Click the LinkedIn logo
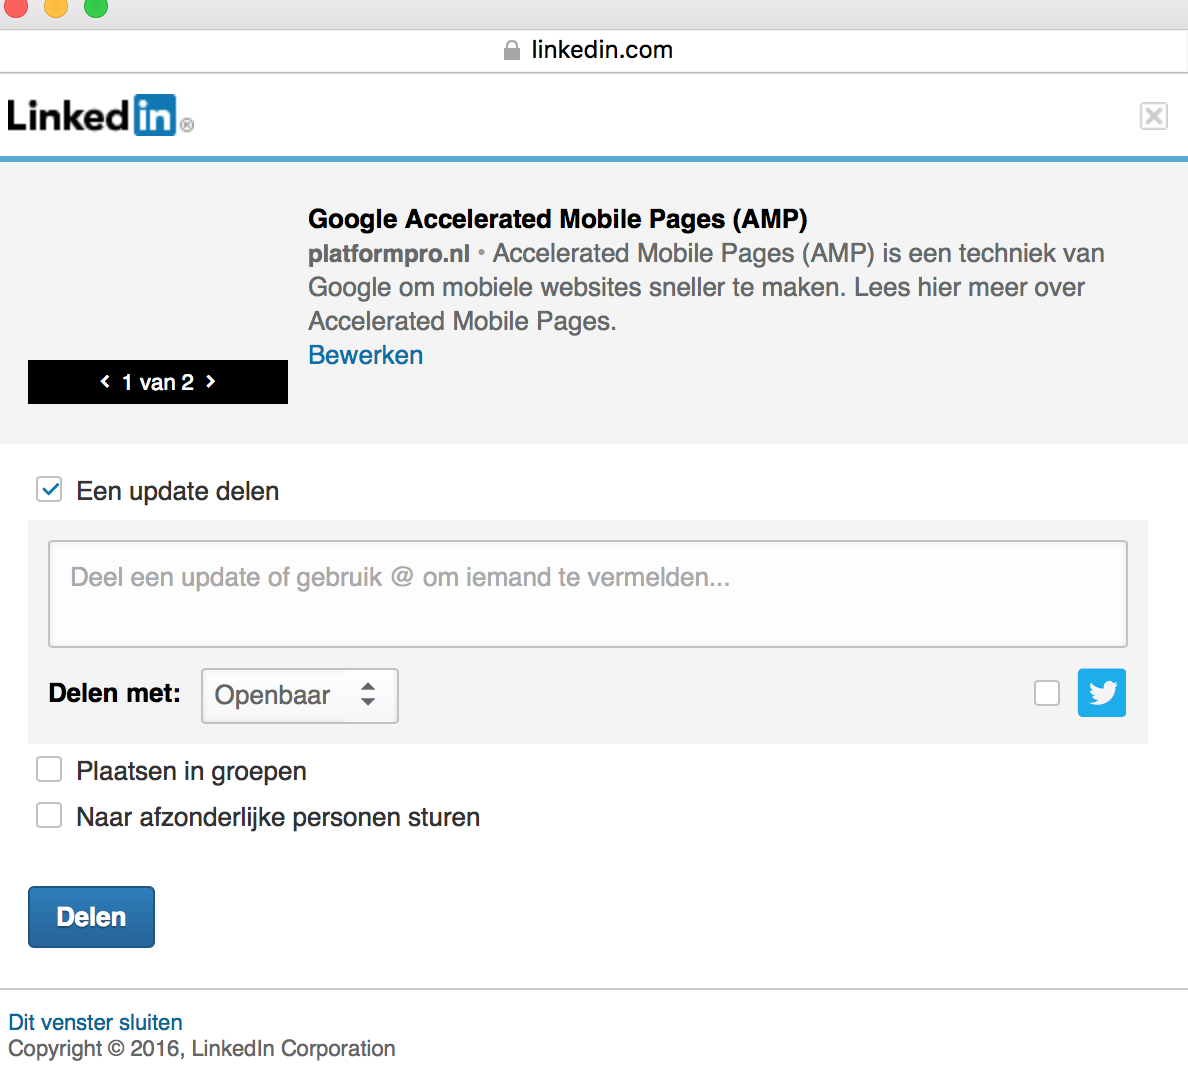1188x1086 pixels. pyautogui.click(x=100, y=116)
